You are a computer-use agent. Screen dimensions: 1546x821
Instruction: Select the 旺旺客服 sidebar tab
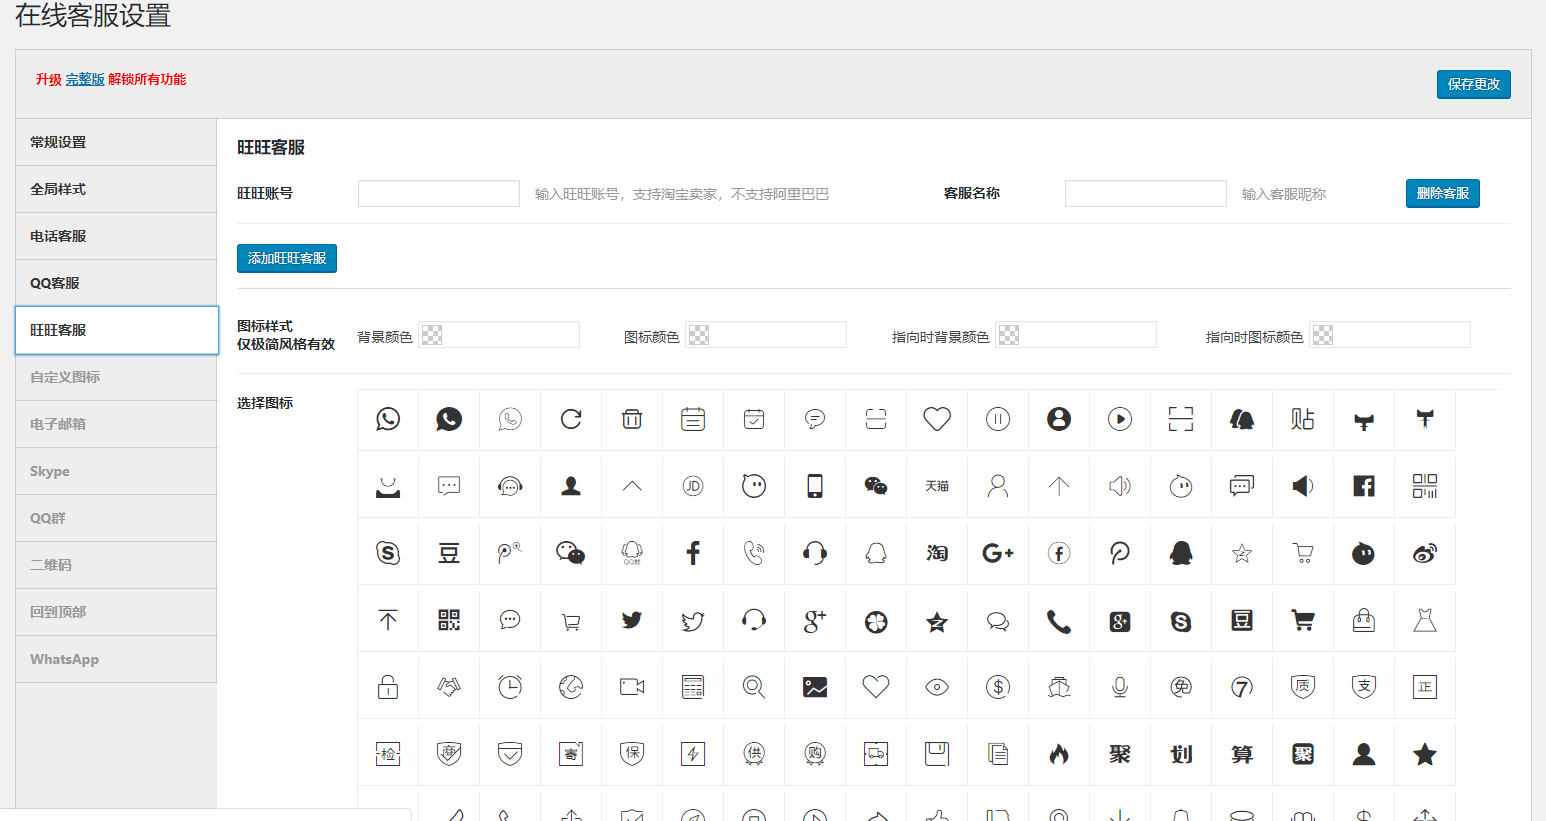click(116, 330)
